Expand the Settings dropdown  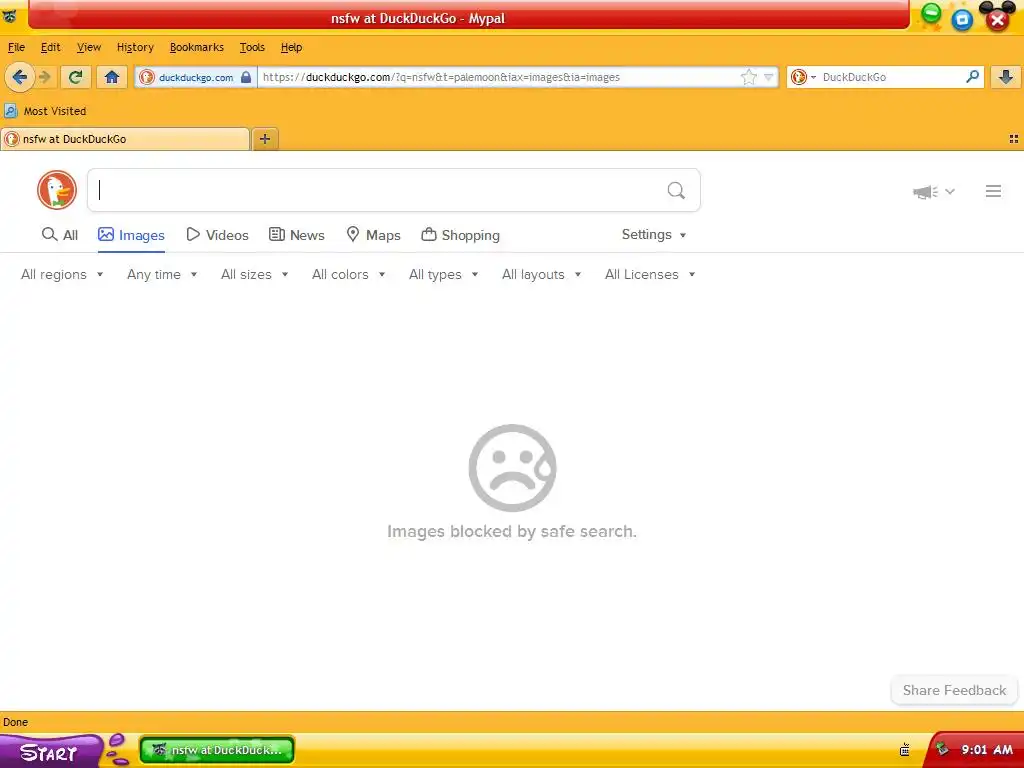(654, 234)
